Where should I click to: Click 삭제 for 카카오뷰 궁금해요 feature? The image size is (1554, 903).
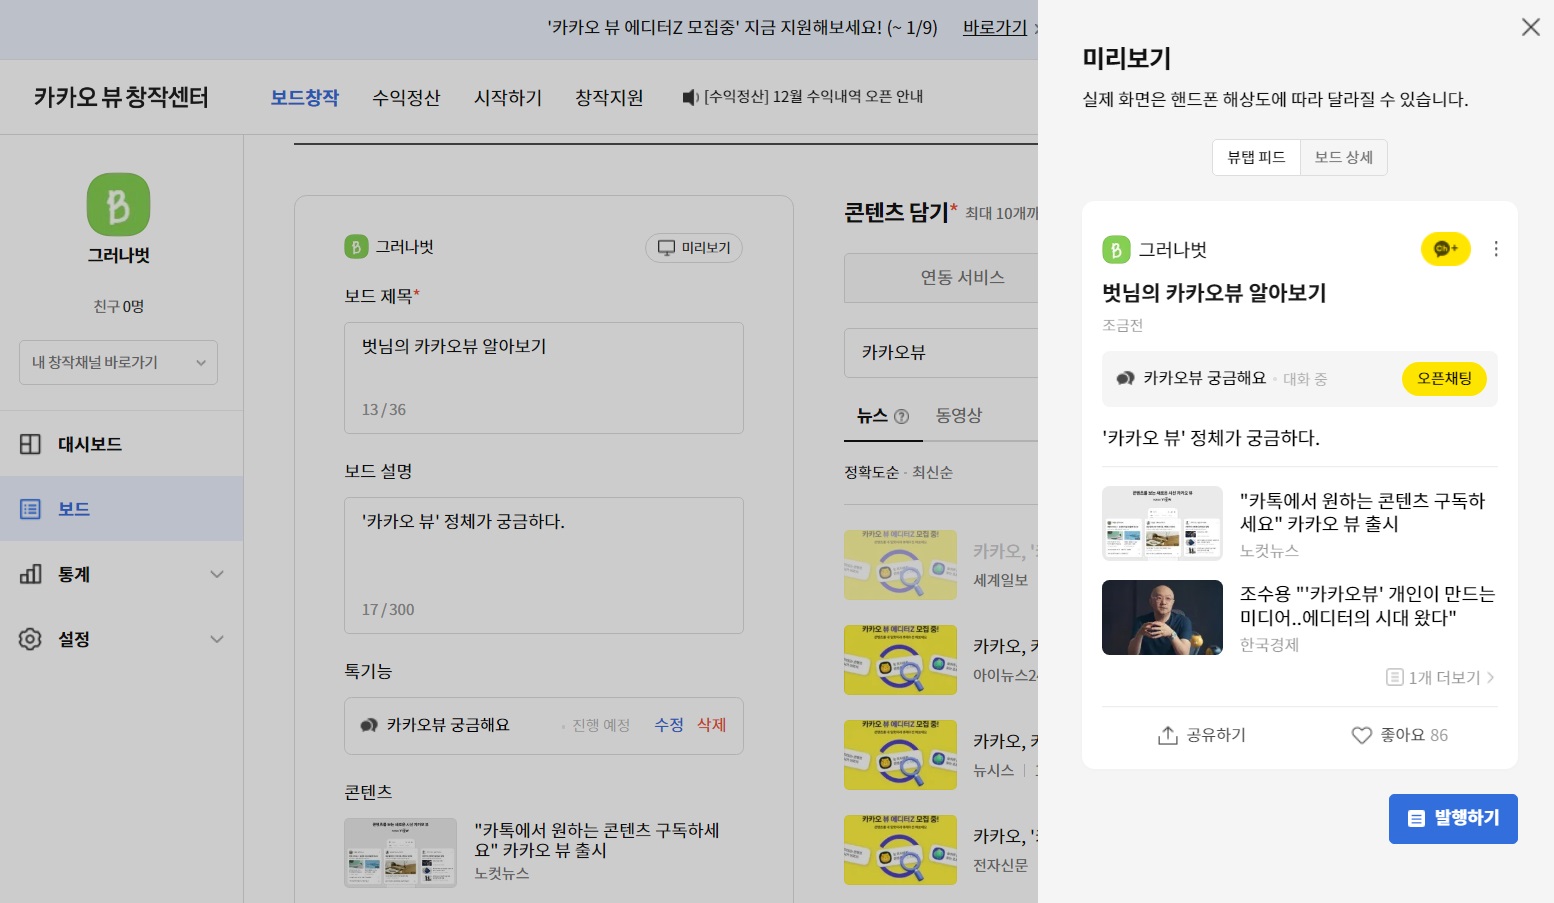pyautogui.click(x=712, y=725)
